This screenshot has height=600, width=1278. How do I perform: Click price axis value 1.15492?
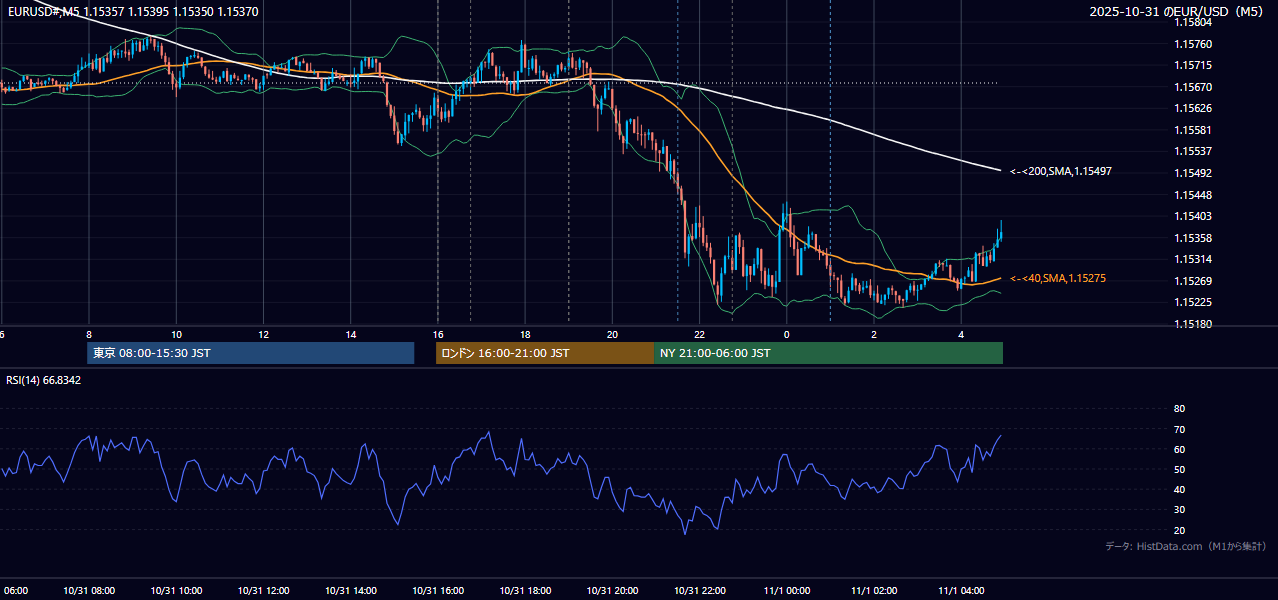(1193, 173)
